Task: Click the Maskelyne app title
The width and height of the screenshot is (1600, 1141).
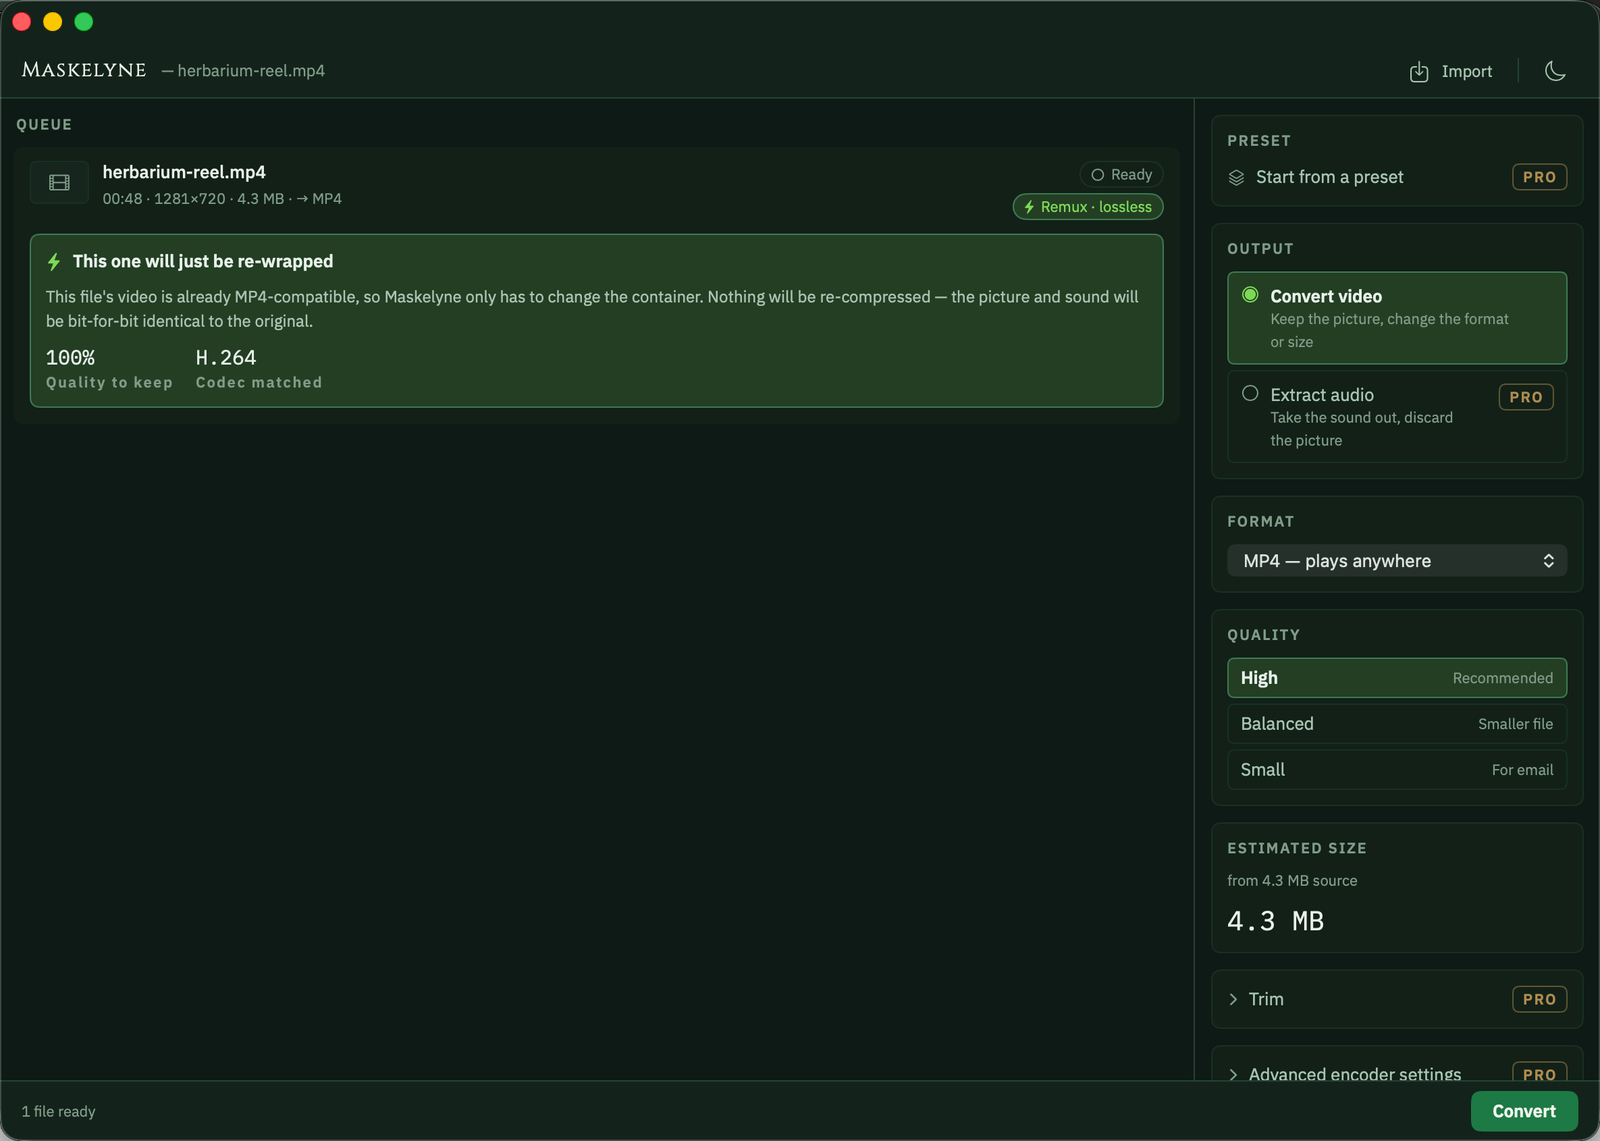Action: pyautogui.click(x=84, y=70)
